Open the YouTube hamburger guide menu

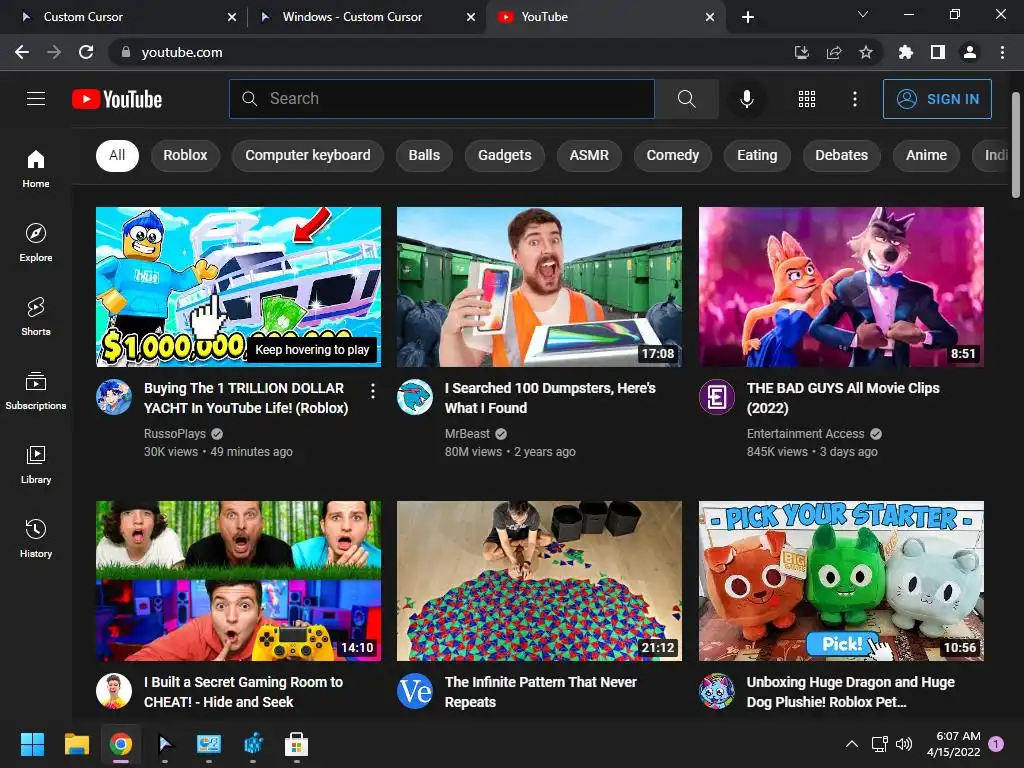click(x=36, y=99)
